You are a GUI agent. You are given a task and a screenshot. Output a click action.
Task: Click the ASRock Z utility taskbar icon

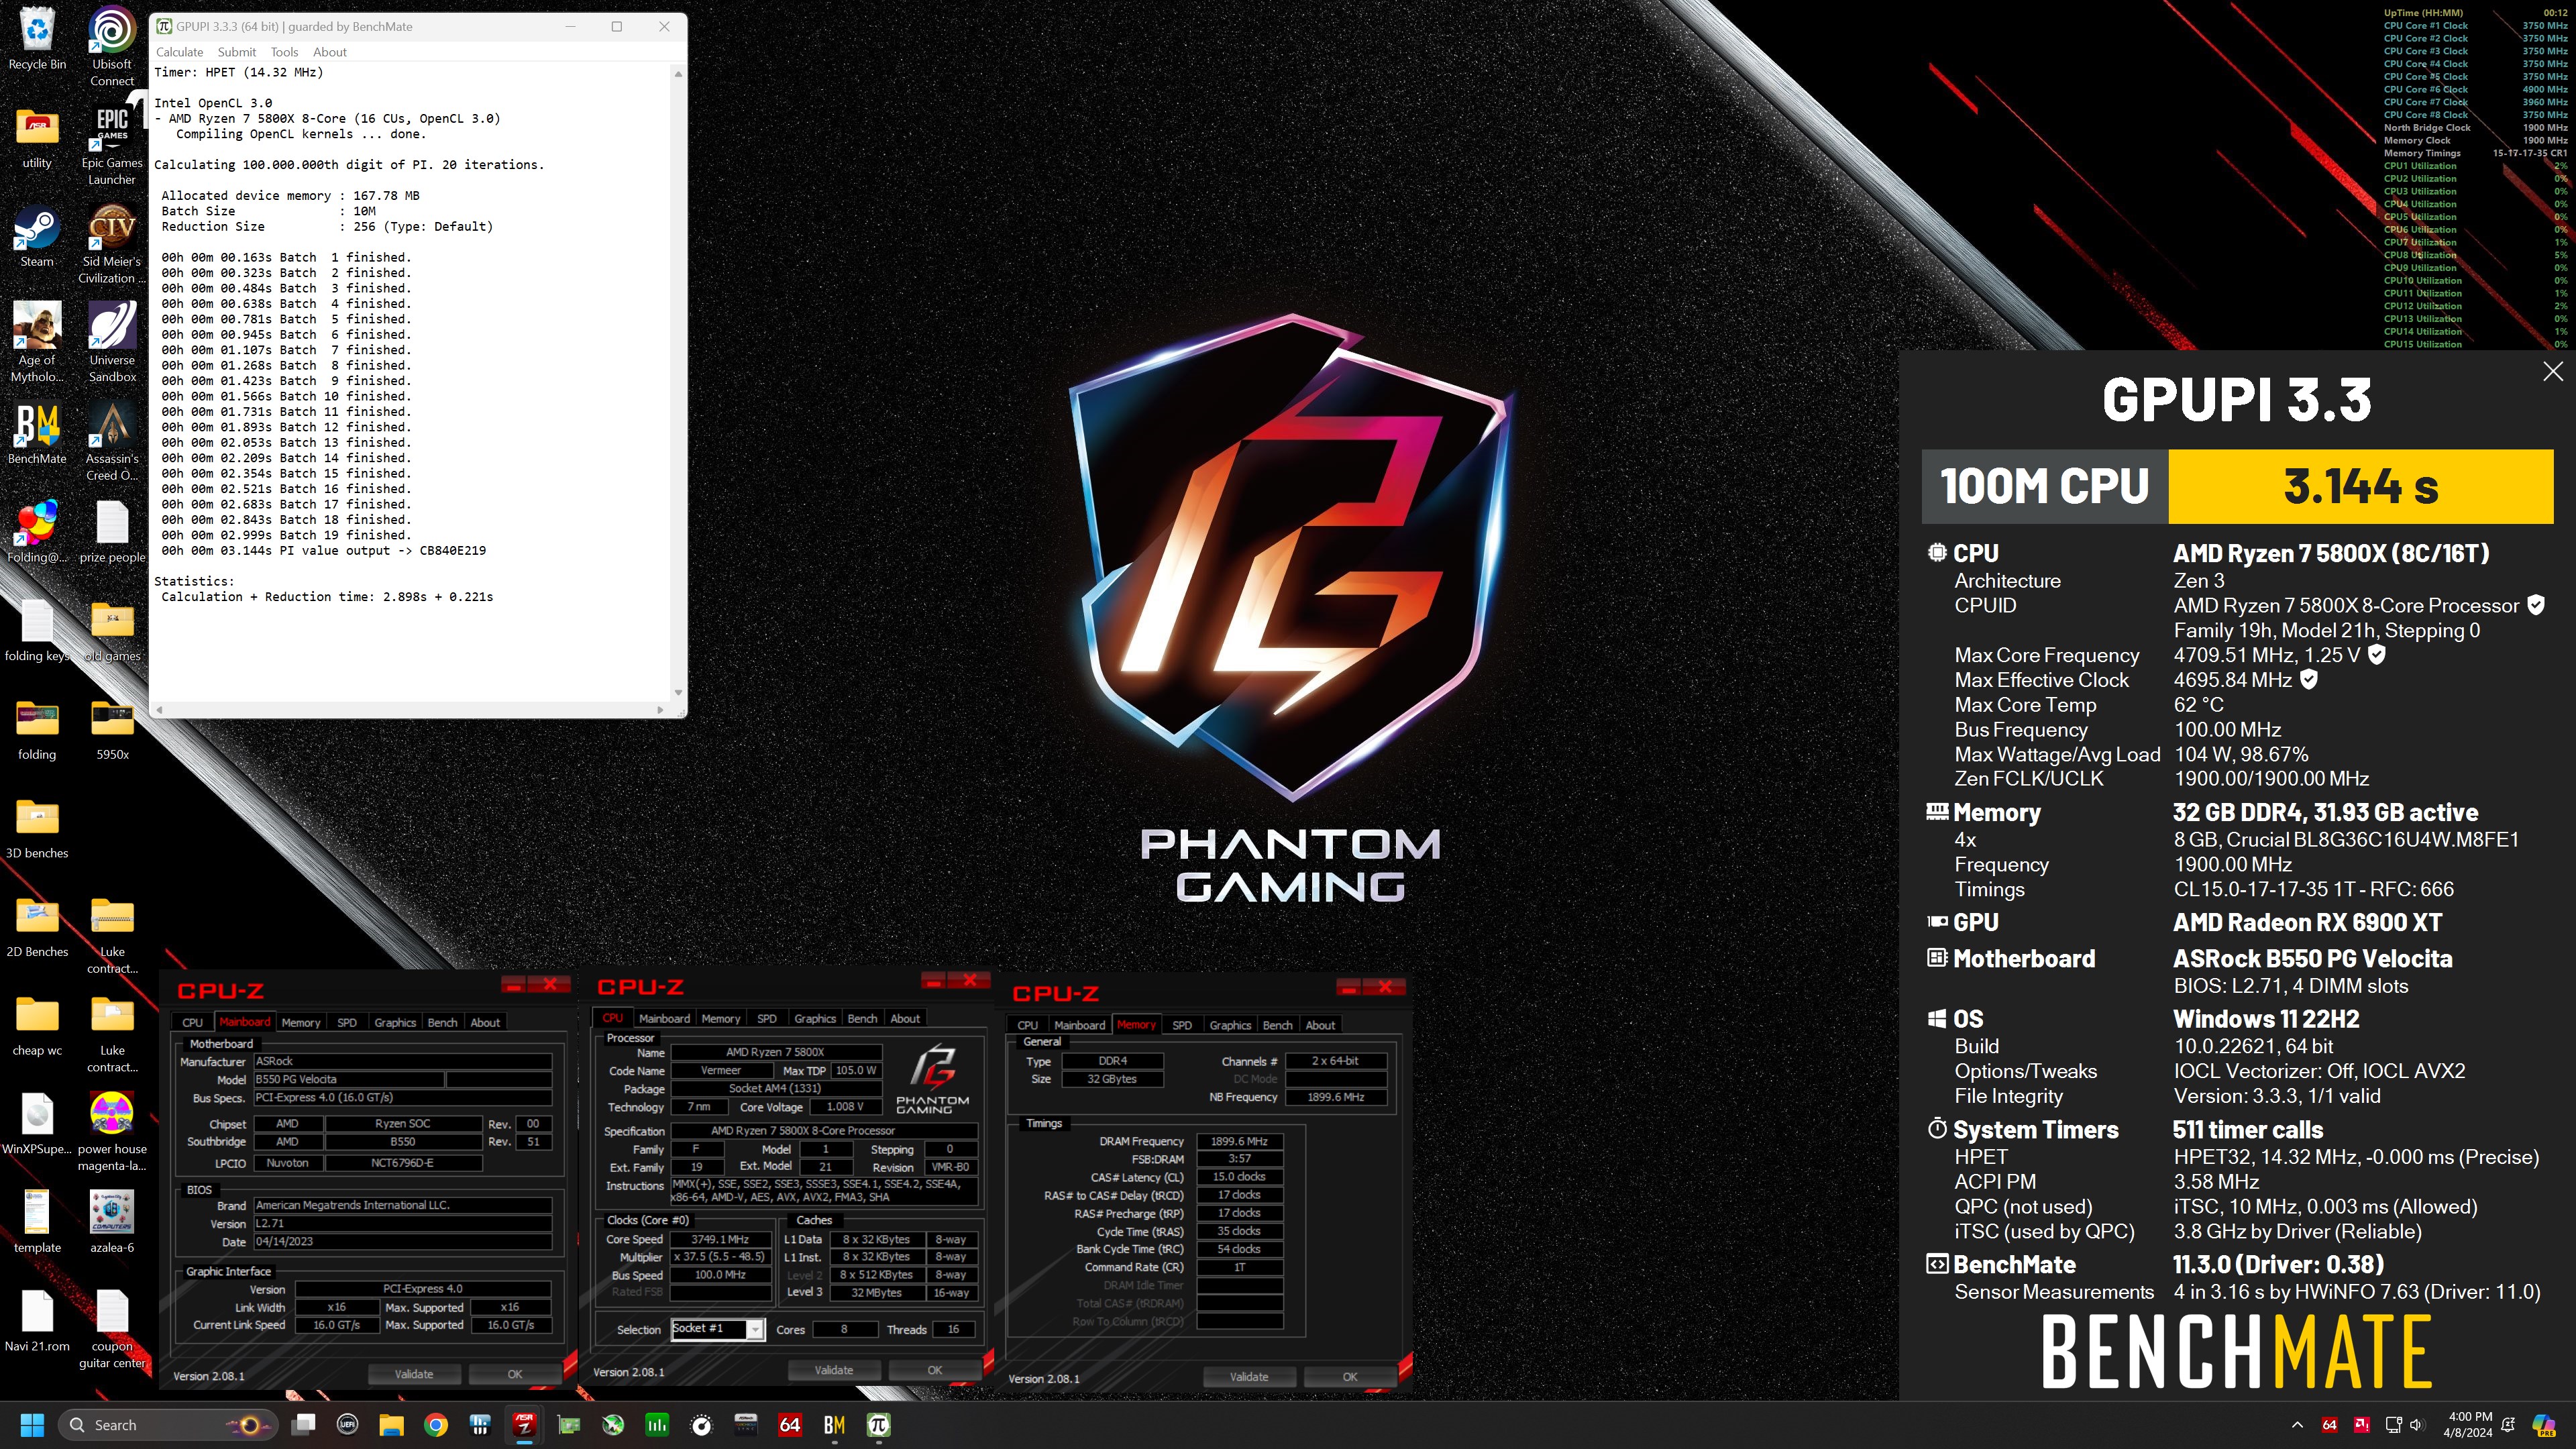524,1424
